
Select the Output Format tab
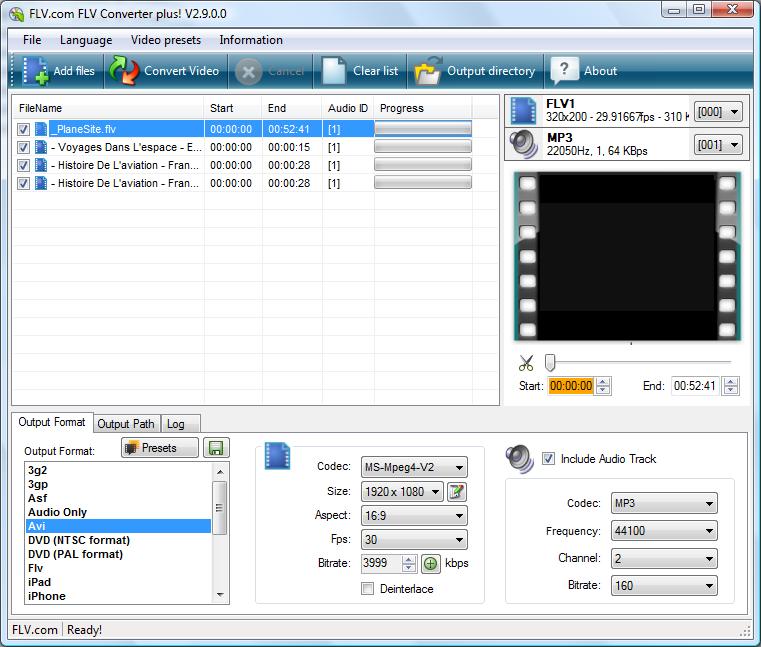(52, 422)
